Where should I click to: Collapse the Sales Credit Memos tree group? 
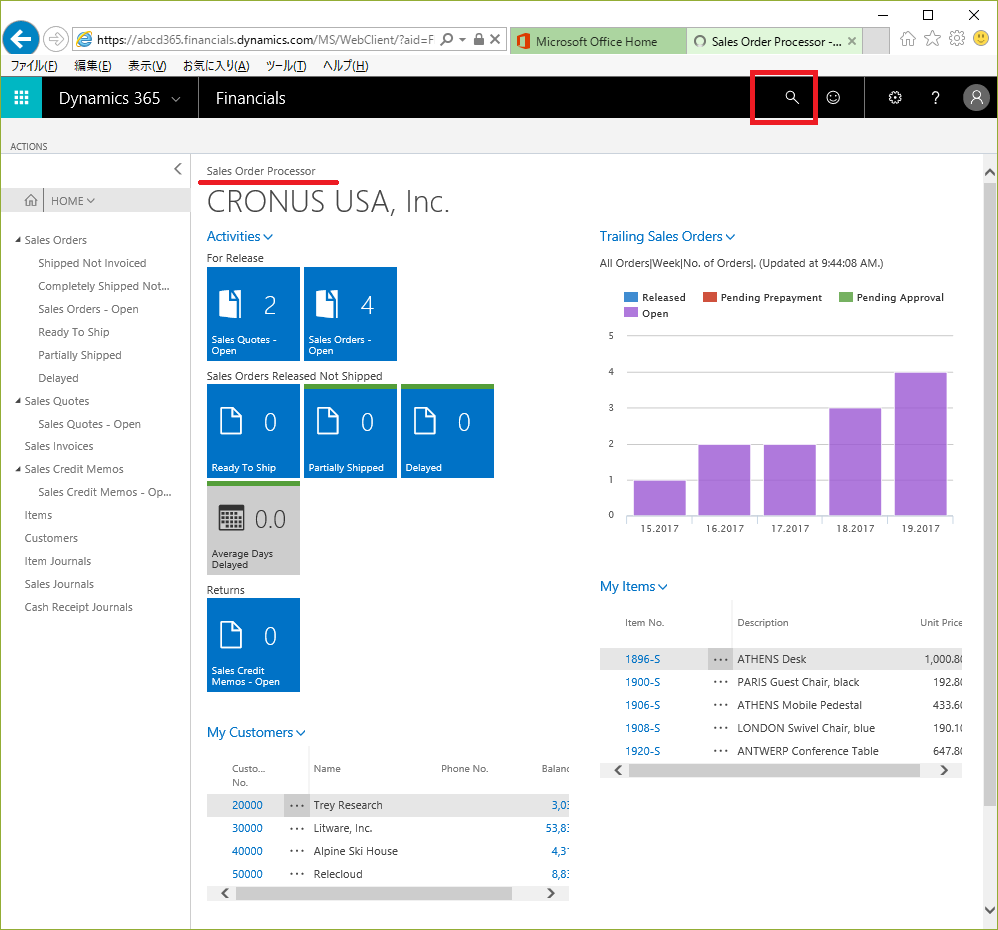[x=18, y=469]
